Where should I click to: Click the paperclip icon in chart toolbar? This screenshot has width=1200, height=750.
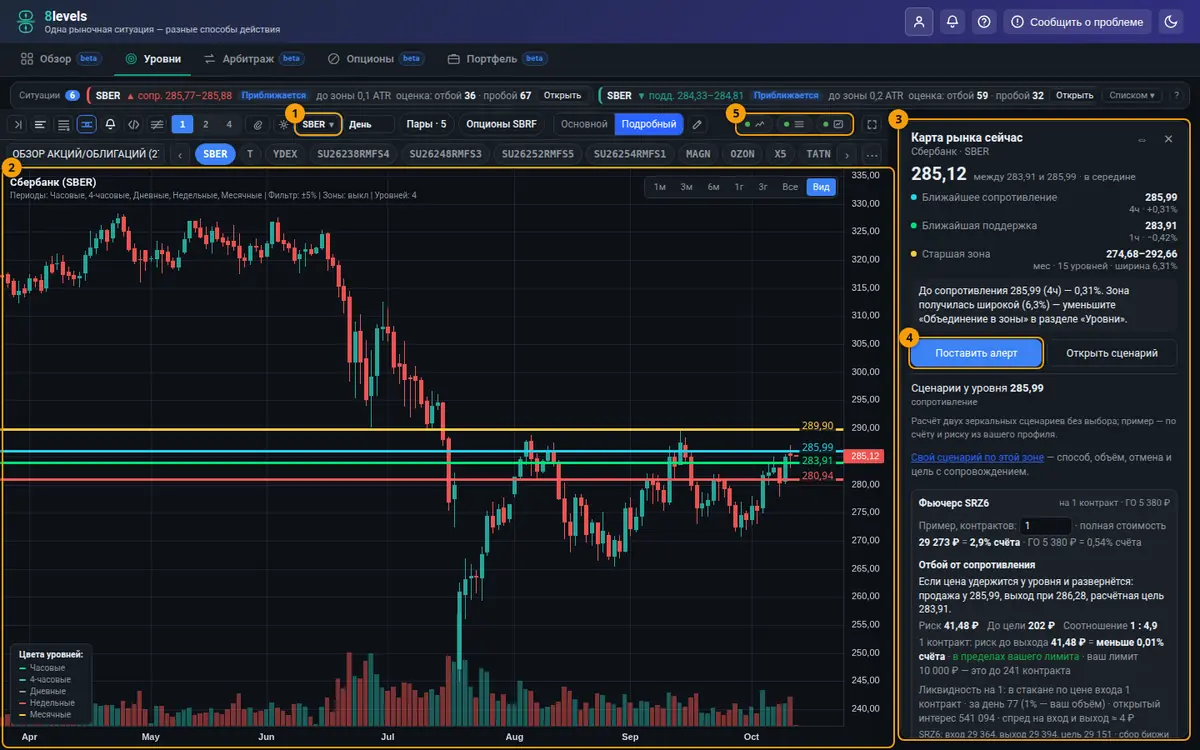257,124
